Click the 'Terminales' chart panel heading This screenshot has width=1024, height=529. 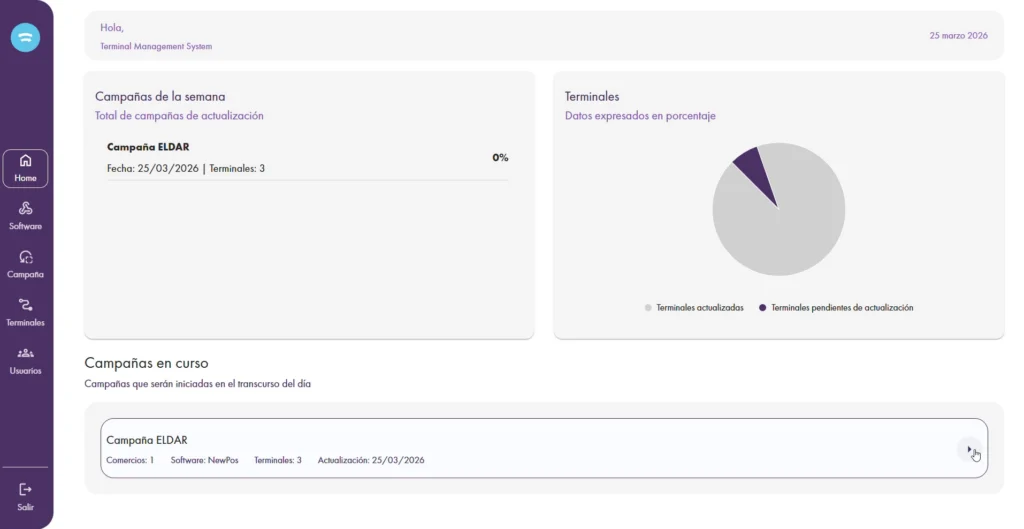point(592,97)
